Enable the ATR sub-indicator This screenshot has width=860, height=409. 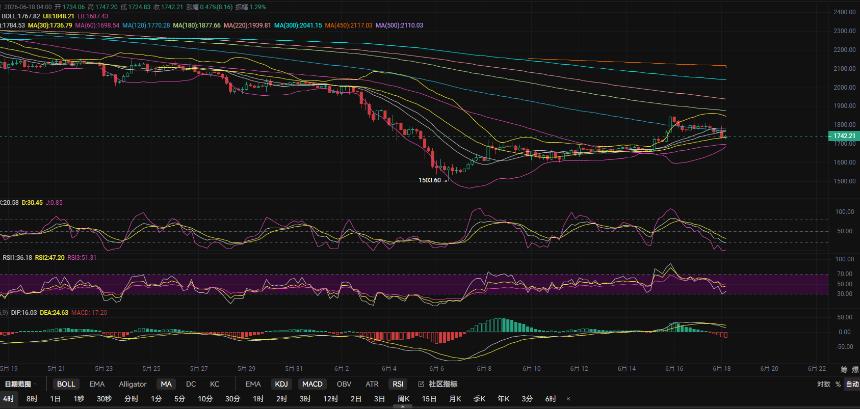372,384
